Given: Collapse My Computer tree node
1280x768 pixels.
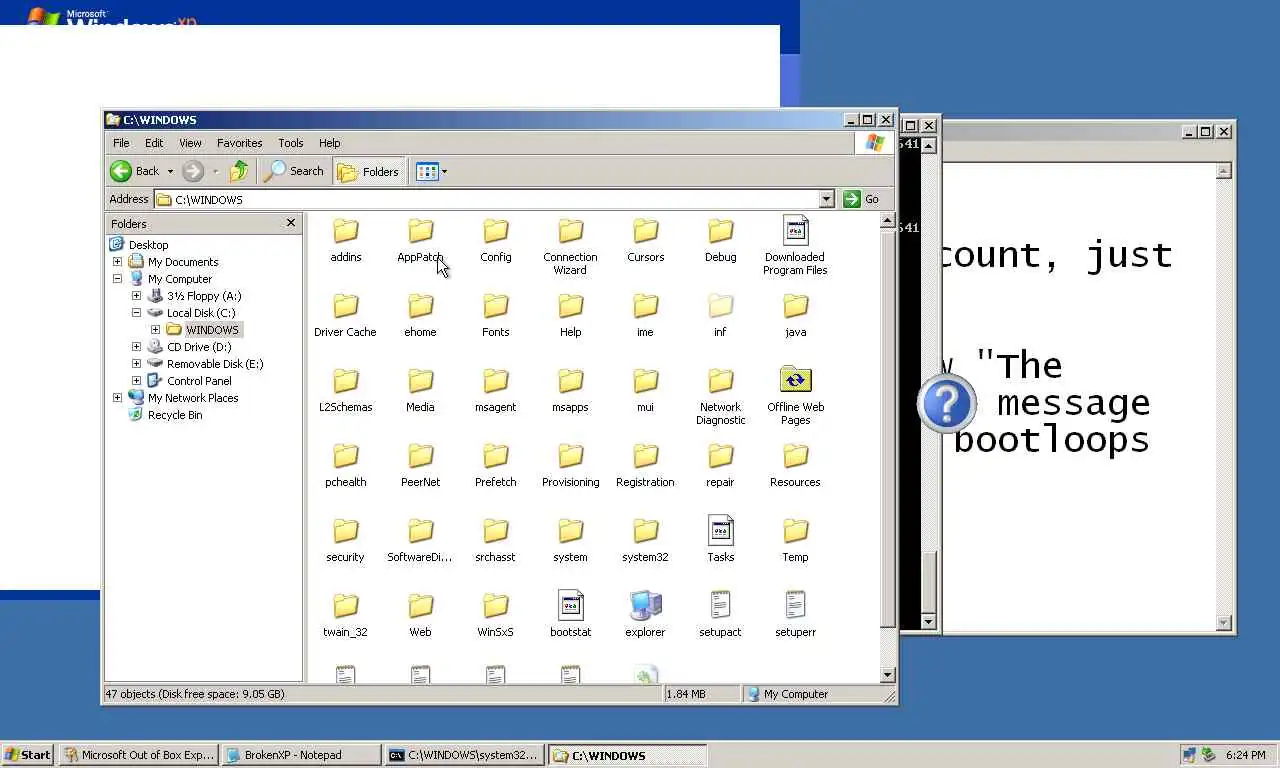Looking at the screenshot, I should click(117, 279).
